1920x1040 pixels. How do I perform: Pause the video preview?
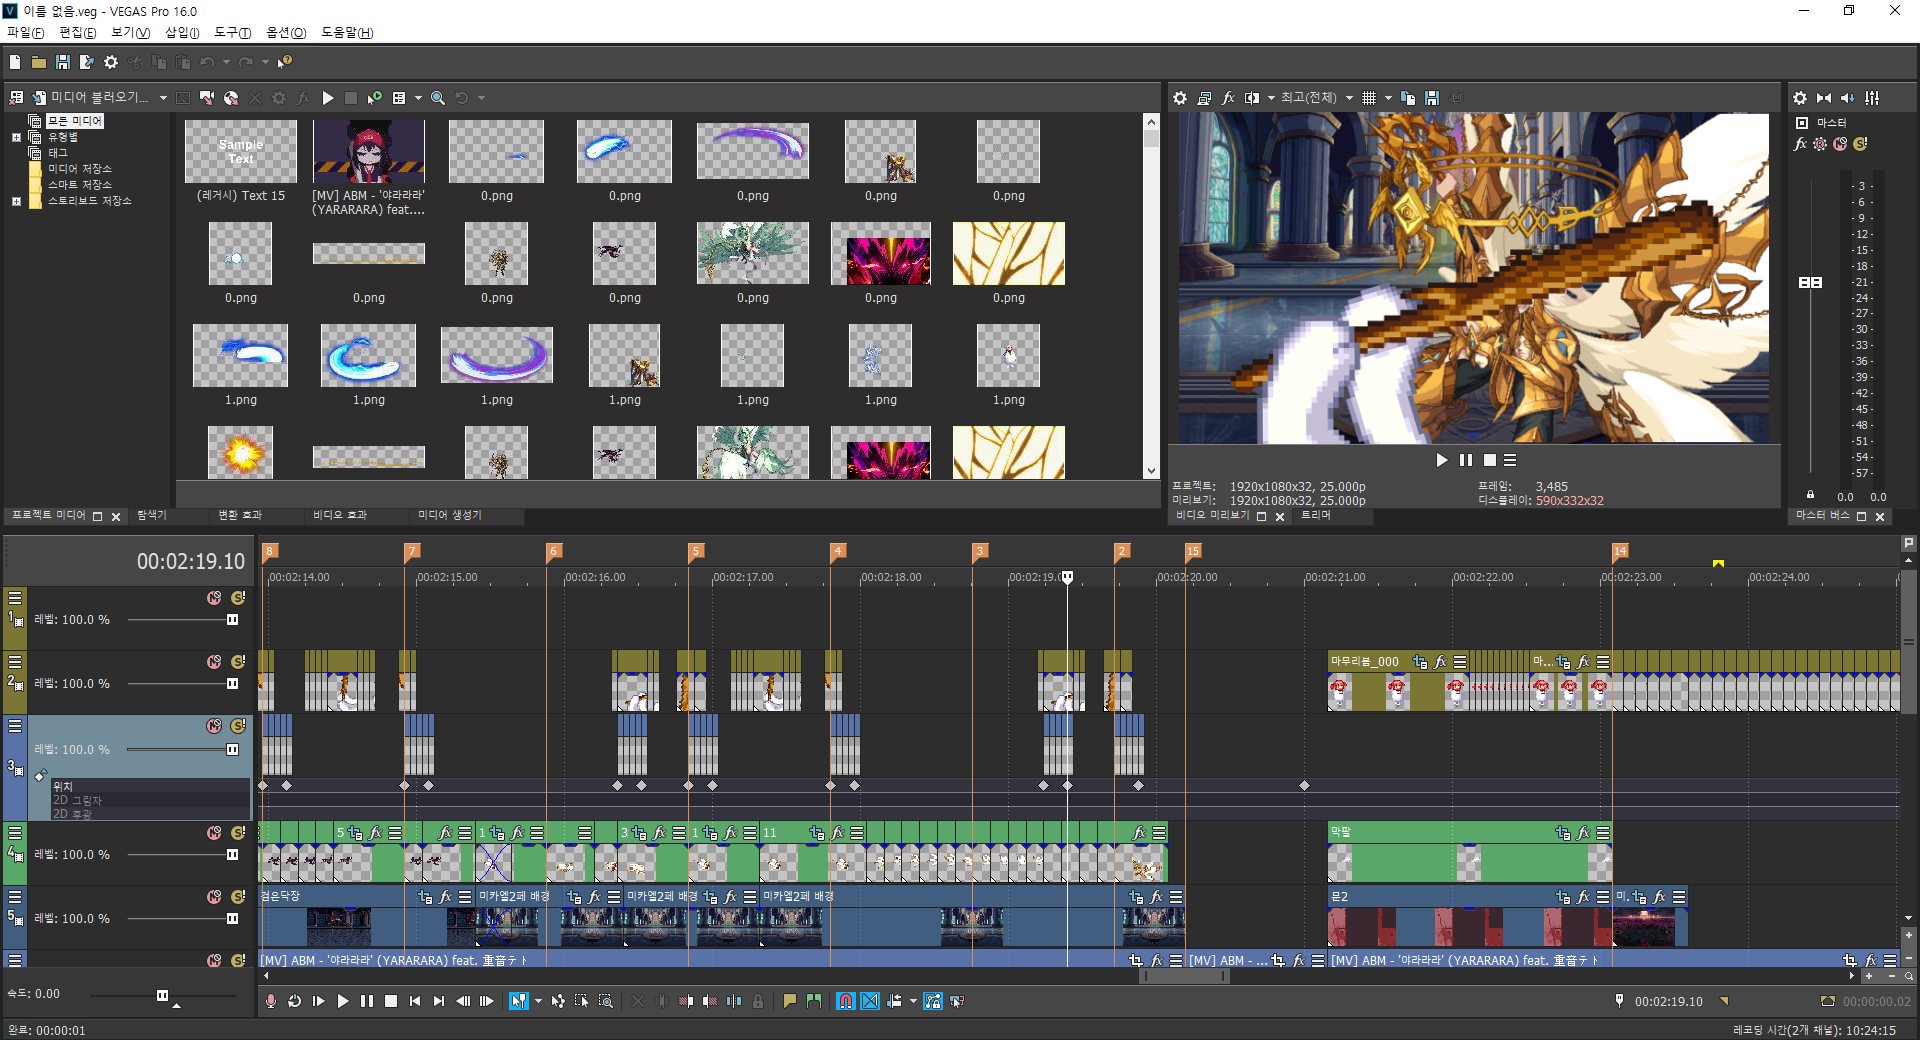[x=1466, y=460]
